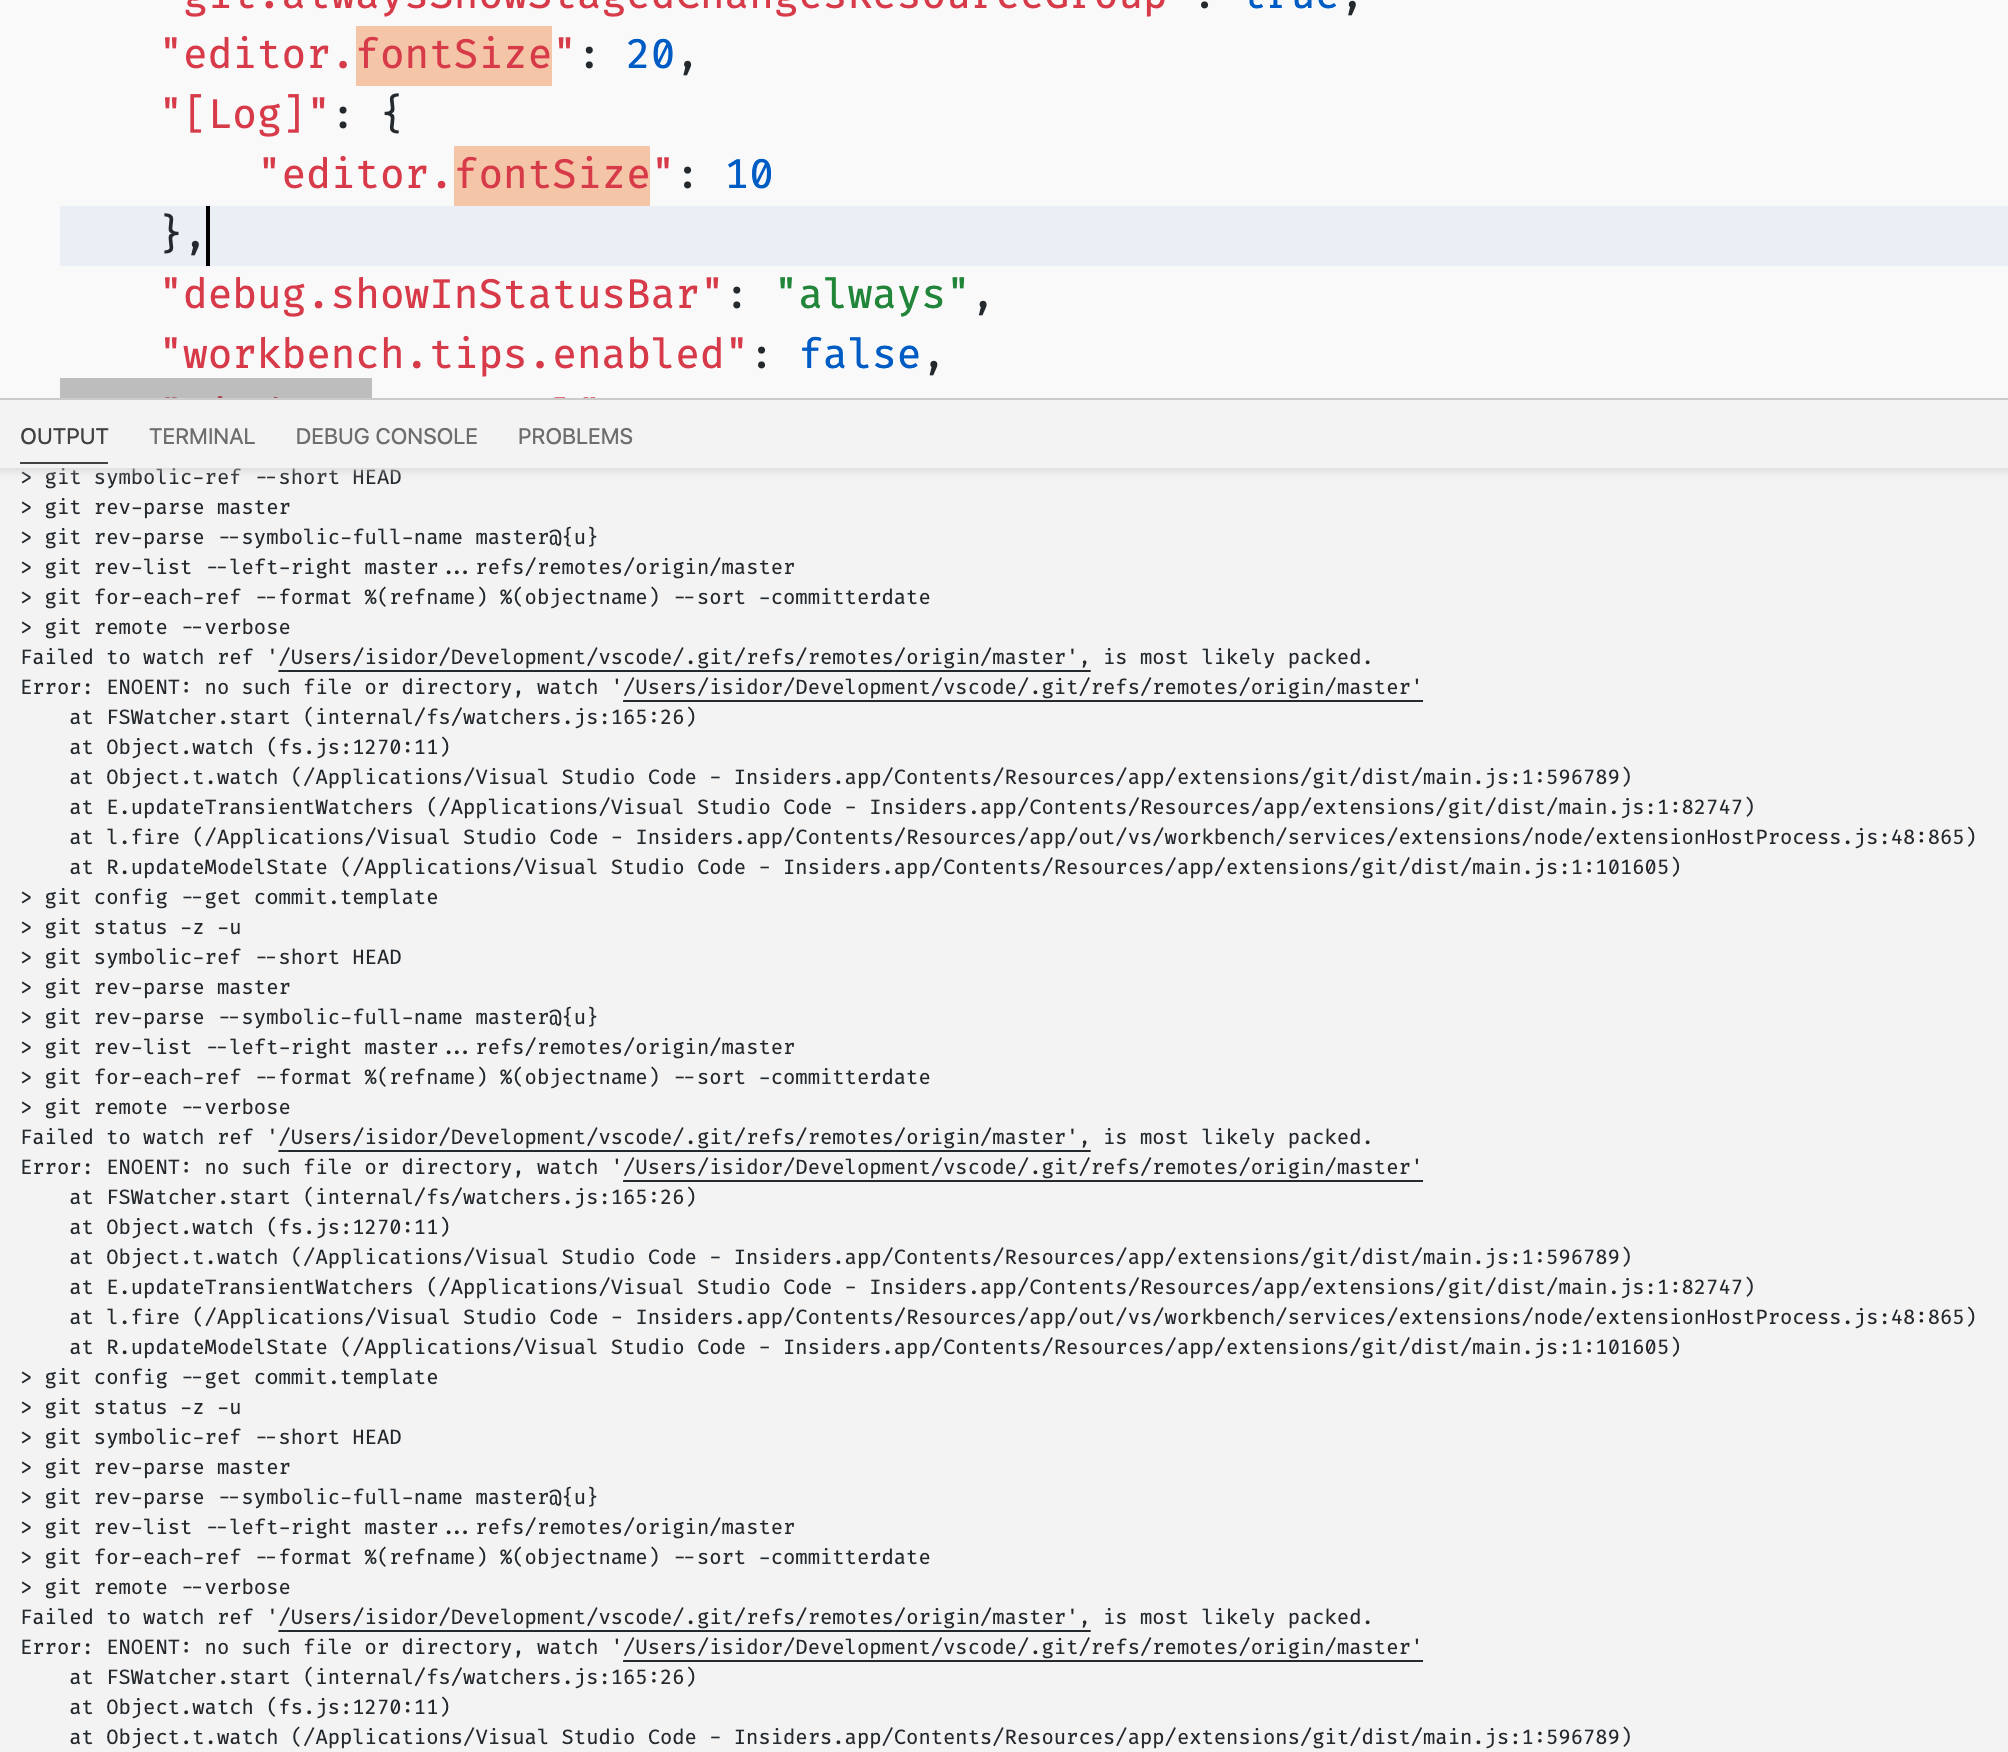2008x1752 pixels.
Task: Click the "git status -z -u" output line
Action: pos(130,927)
